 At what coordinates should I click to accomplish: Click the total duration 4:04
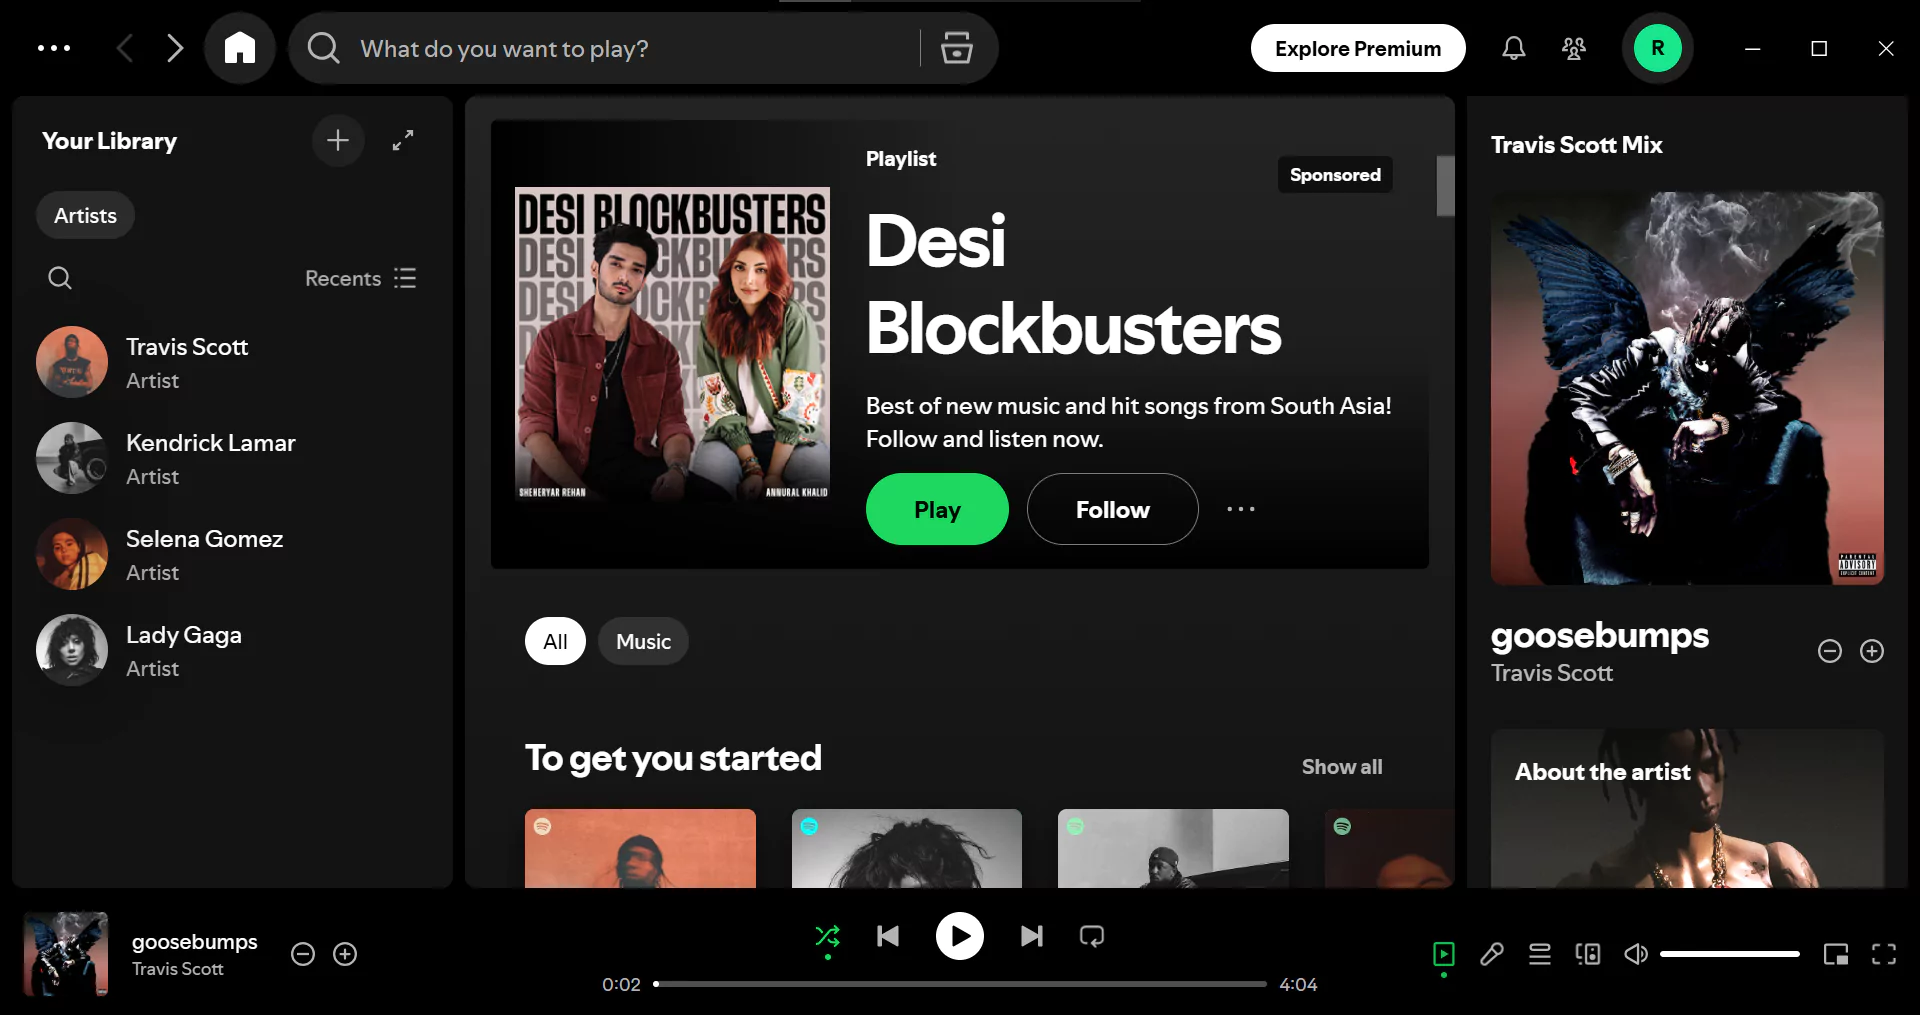[1298, 984]
